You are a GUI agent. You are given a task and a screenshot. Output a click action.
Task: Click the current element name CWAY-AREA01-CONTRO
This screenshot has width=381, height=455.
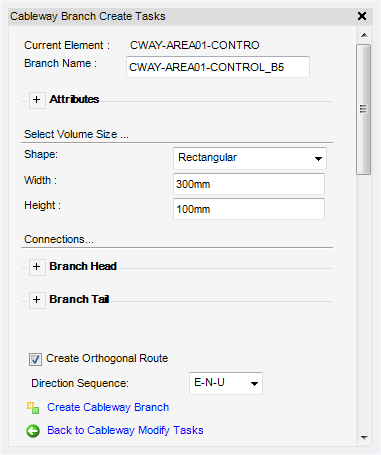pyautogui.click(x=195, y=45)
